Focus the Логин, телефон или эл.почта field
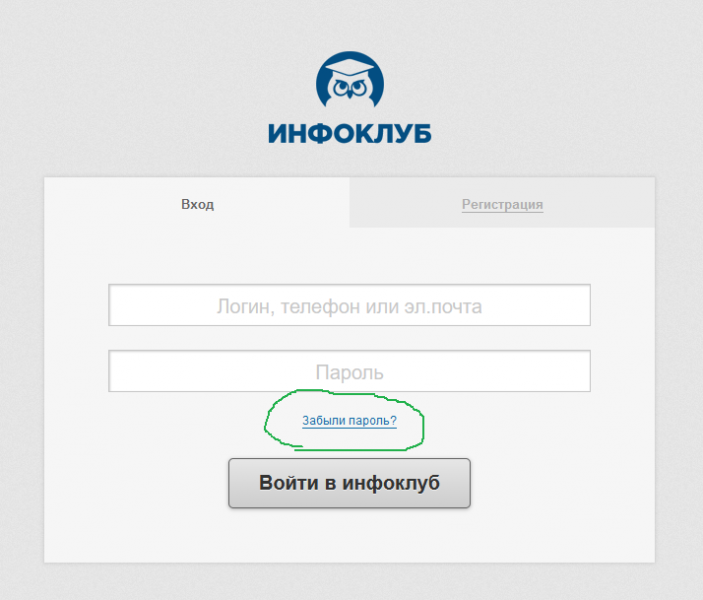Viewport: 703px width, 600px height. point(349,305)
